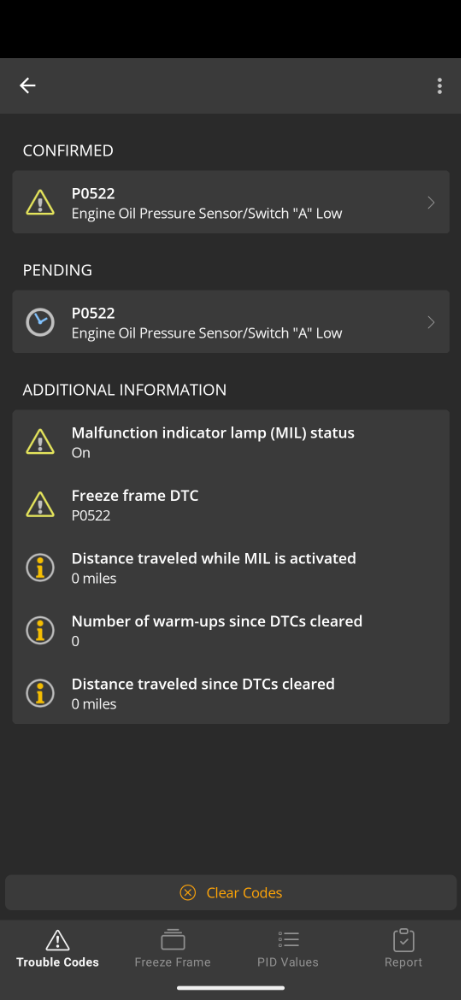Select the Malfunction indicator lamp status row
The width and height of the screenshot is (461, 1000).
coord(231,442)
